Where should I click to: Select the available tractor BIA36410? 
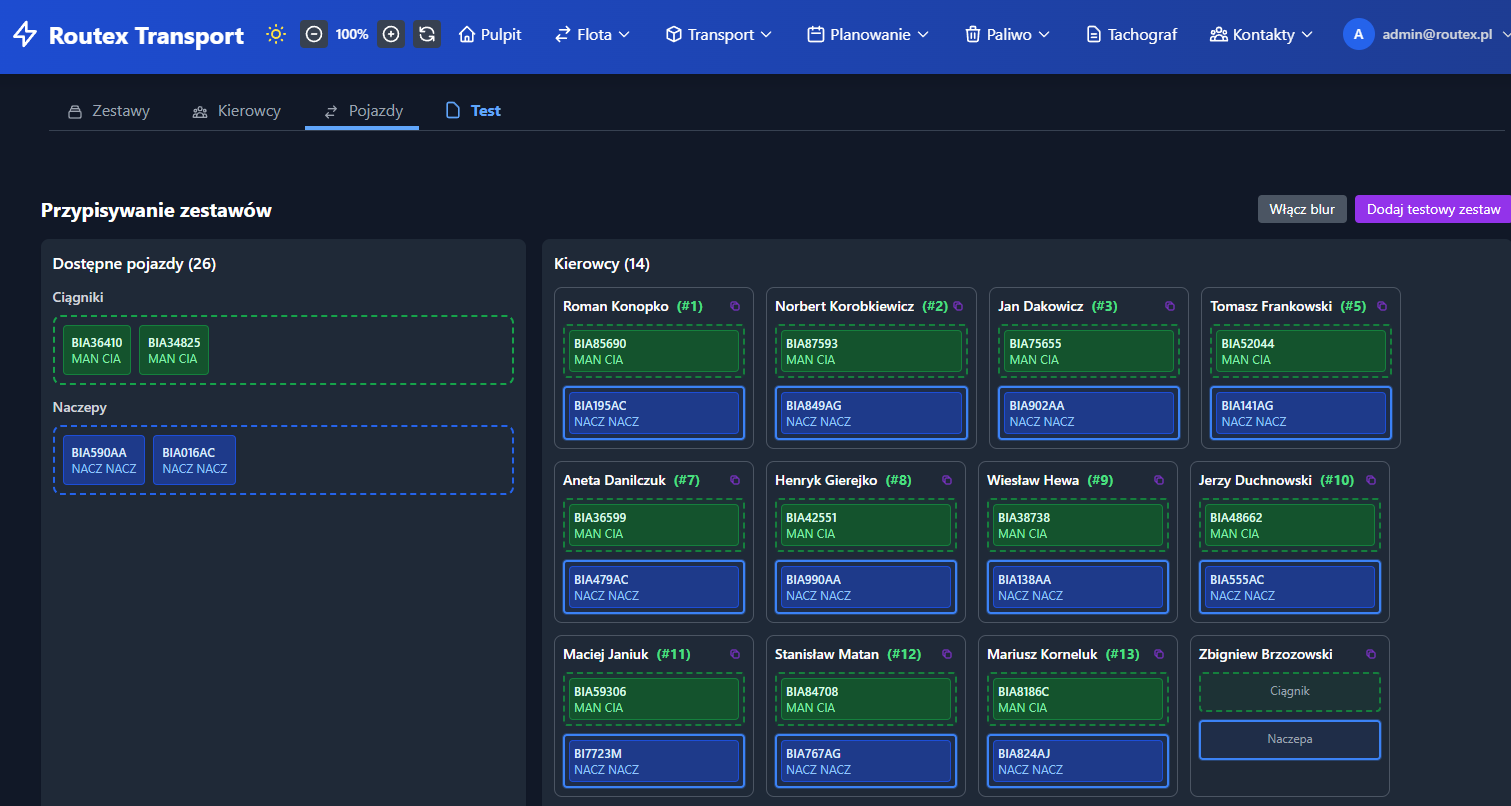coord(97,350)
